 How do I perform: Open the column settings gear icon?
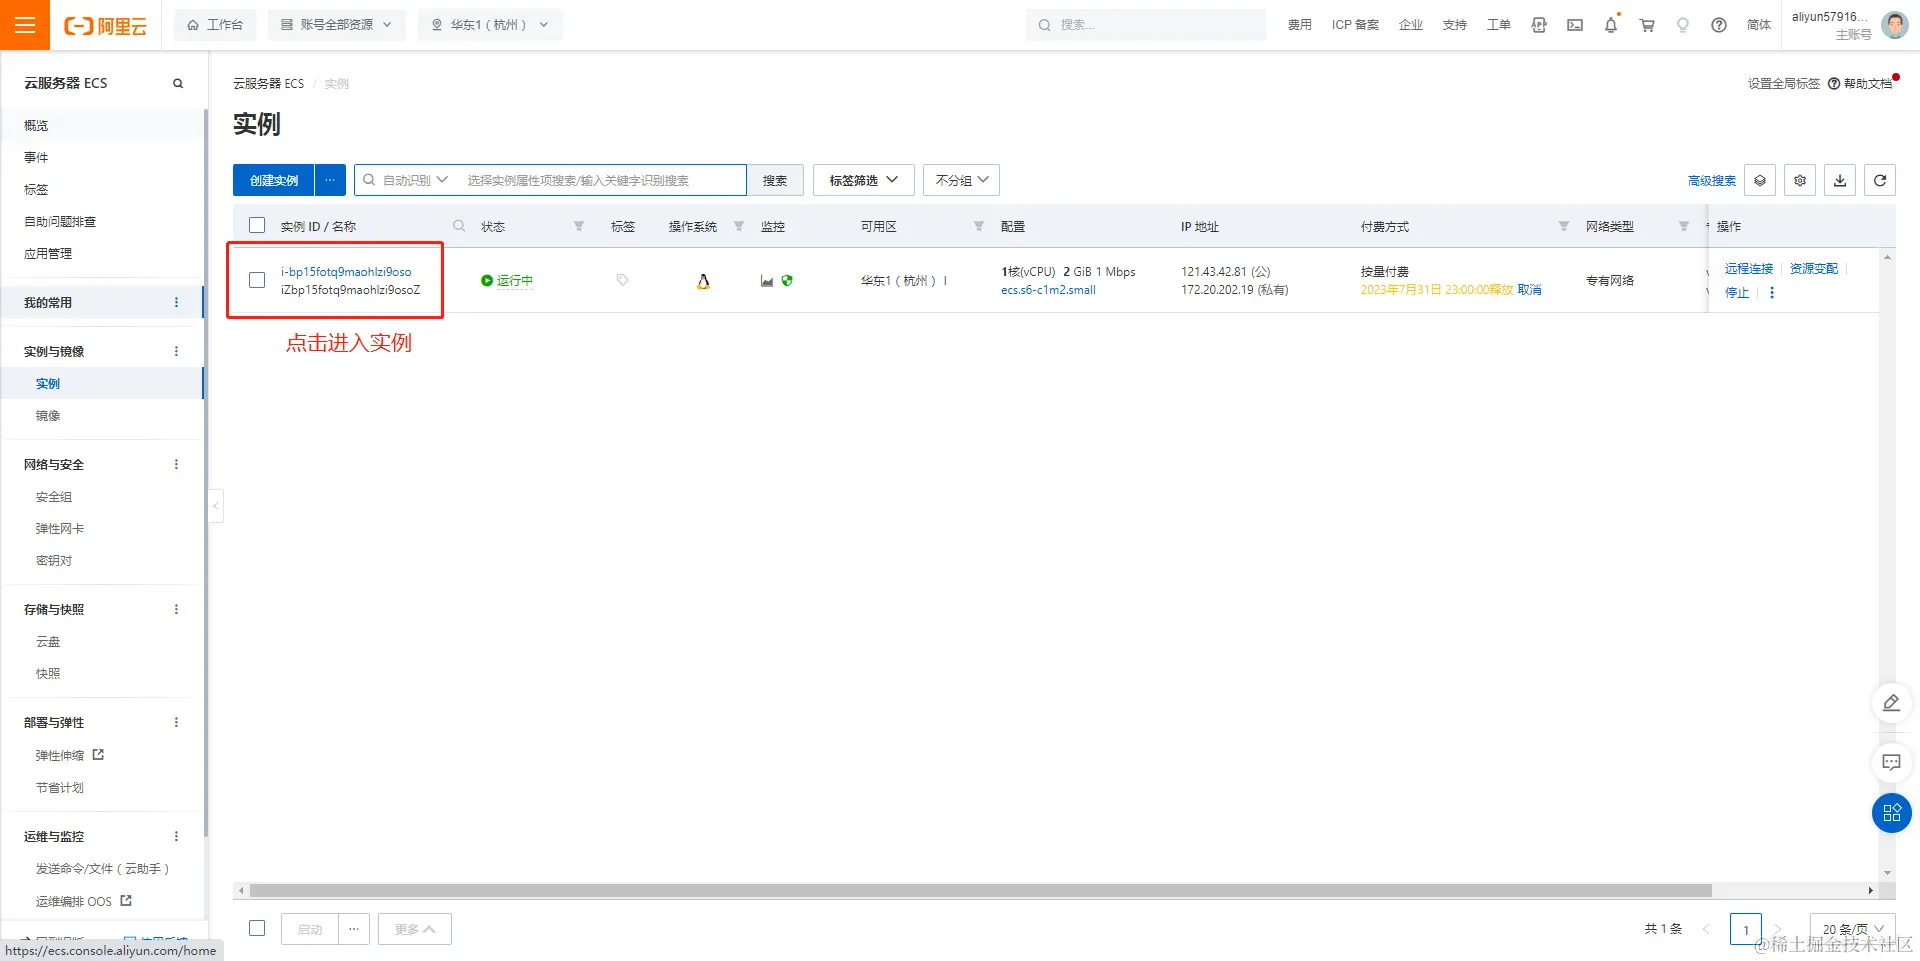coord(1800,180)
